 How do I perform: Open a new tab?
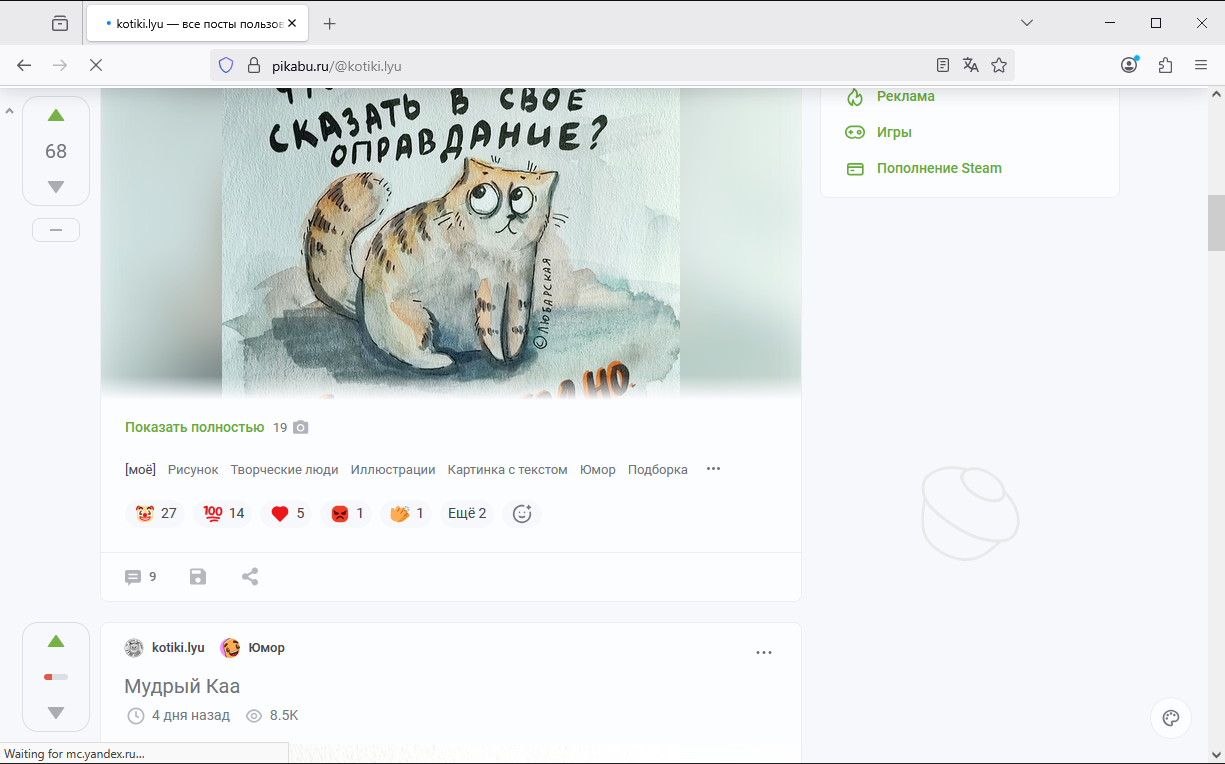330,23
